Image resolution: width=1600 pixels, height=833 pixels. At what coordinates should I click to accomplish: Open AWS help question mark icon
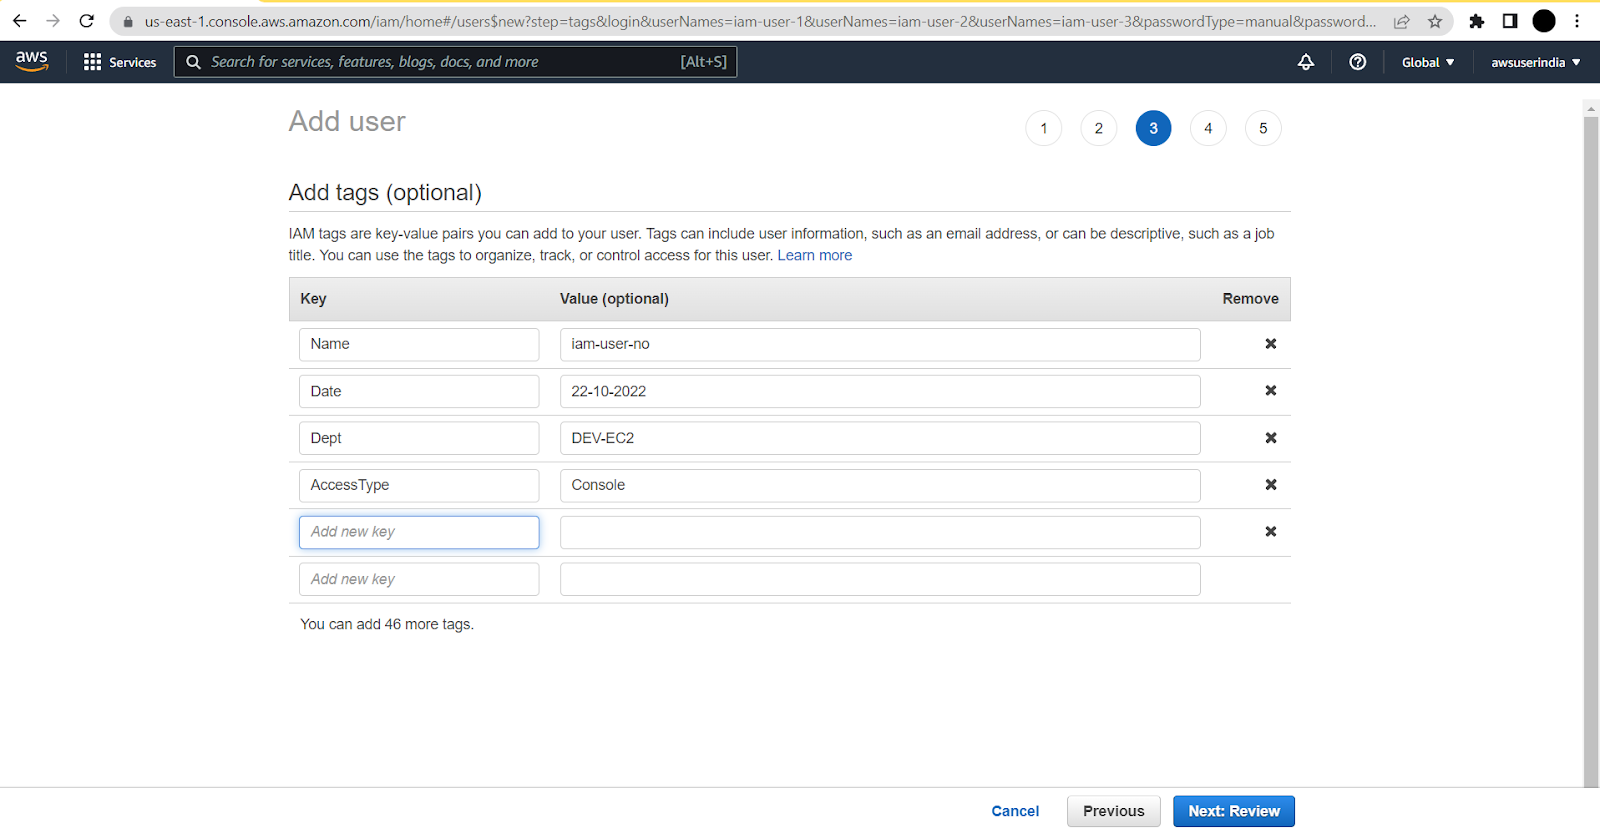click(x=1358, y=62)
